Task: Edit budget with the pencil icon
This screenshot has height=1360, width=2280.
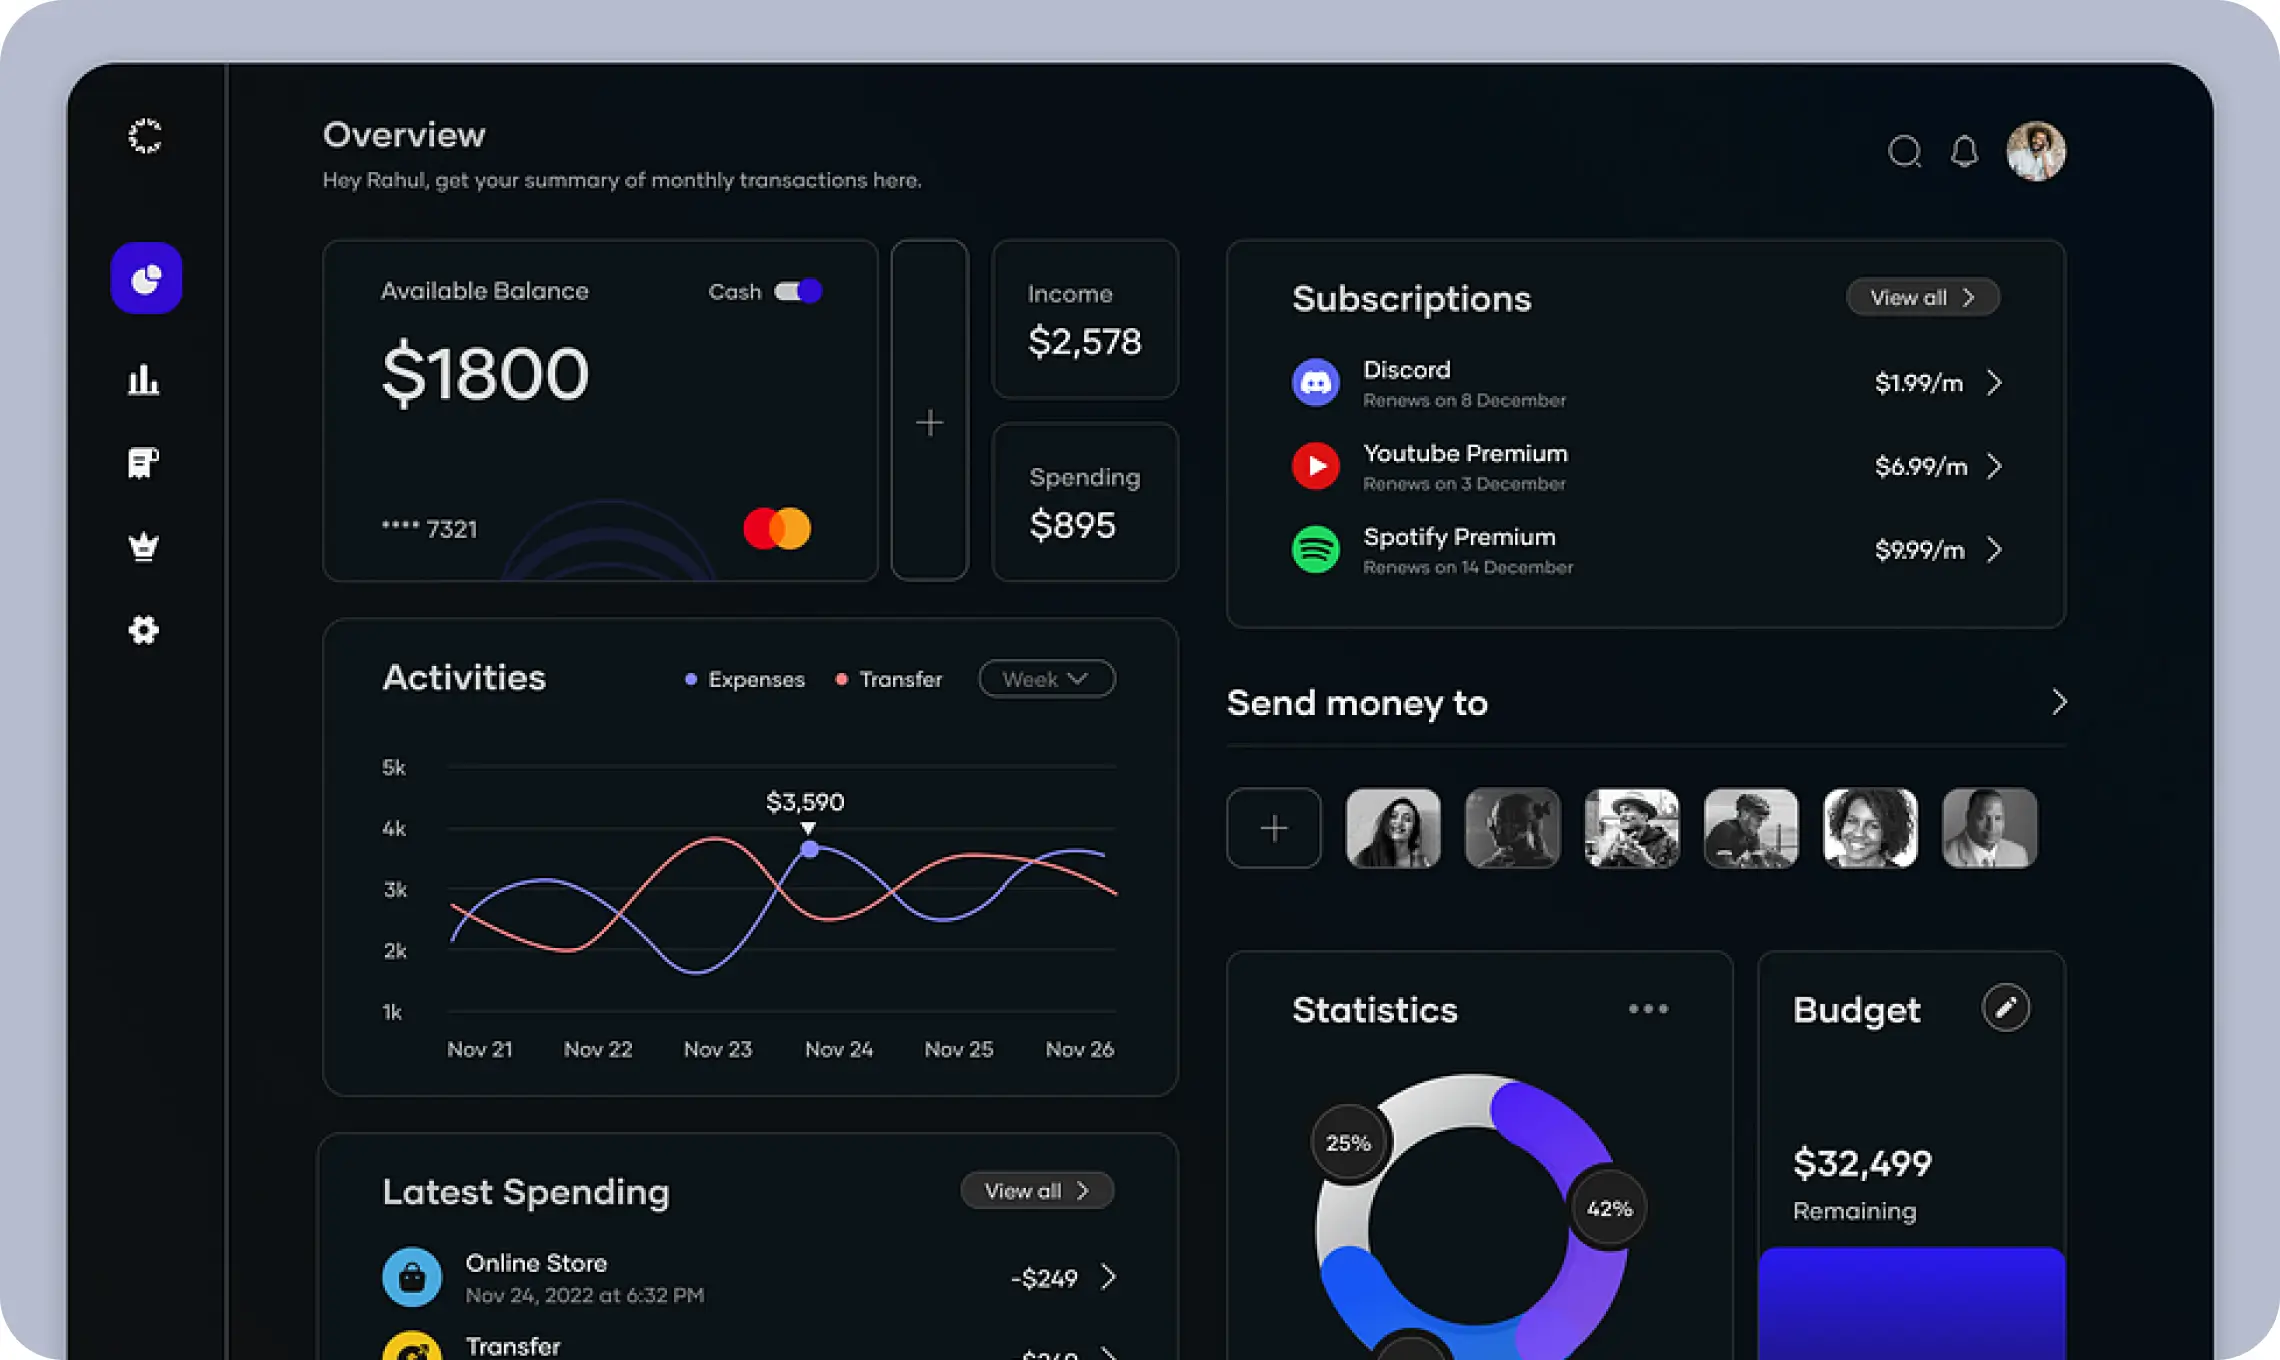Action: [x=2005, y=1008]
